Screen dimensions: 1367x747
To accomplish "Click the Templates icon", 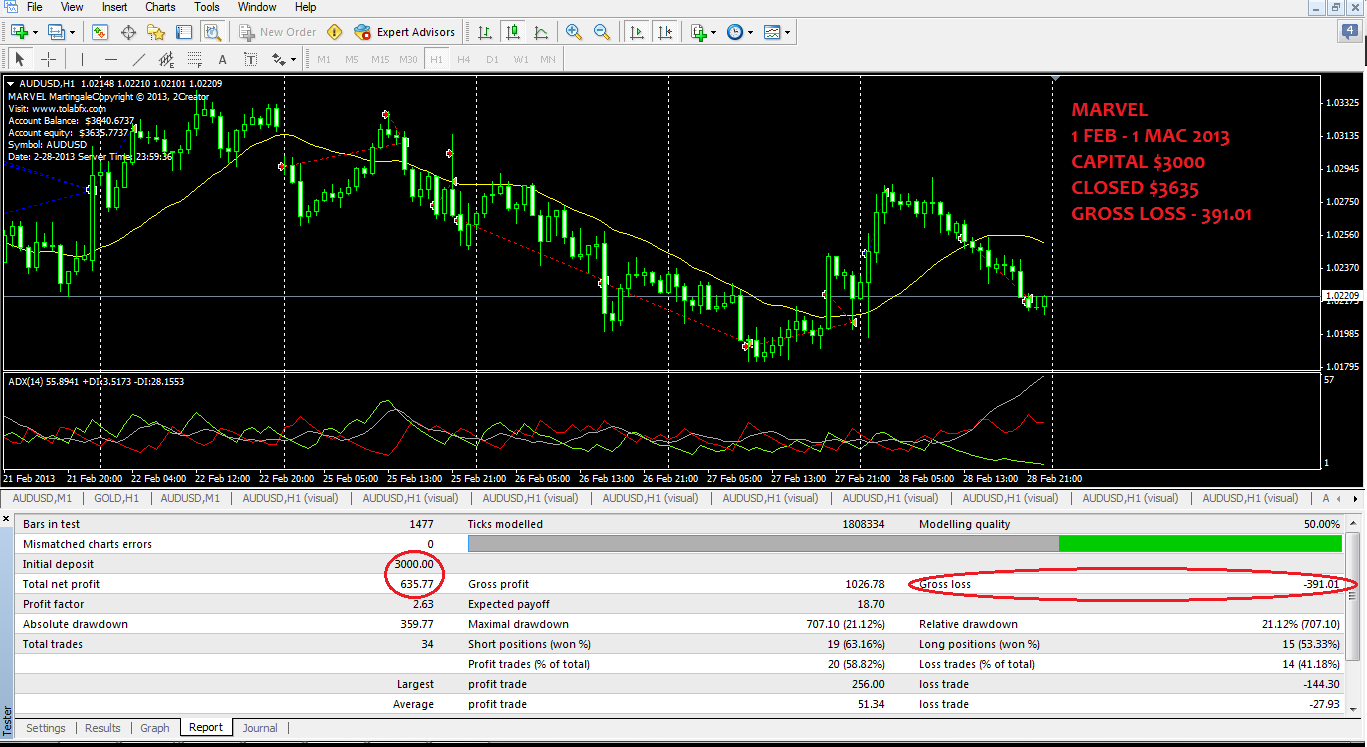I will (x=772, y=32).
